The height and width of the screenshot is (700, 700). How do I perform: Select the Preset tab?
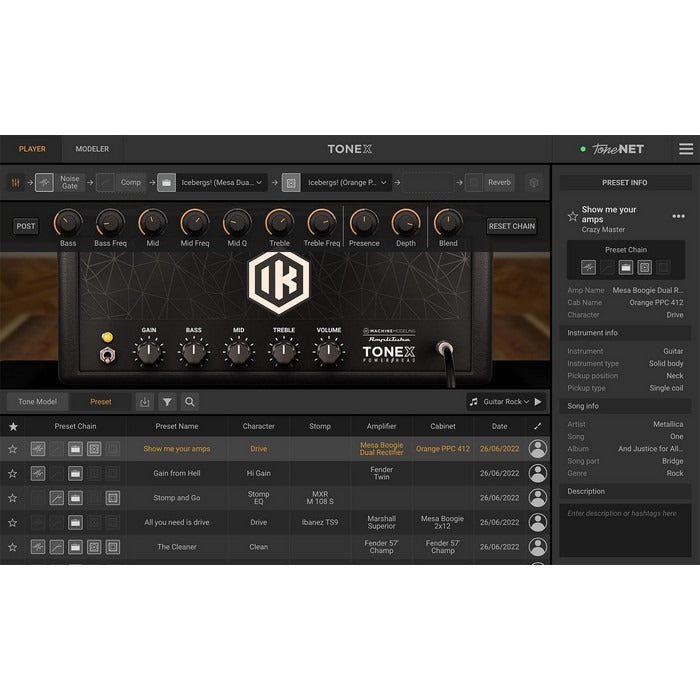coord(101,402)
